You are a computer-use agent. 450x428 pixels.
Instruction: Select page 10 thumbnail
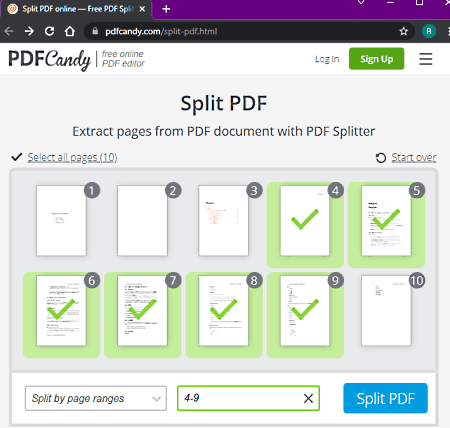tap(386, 311)
